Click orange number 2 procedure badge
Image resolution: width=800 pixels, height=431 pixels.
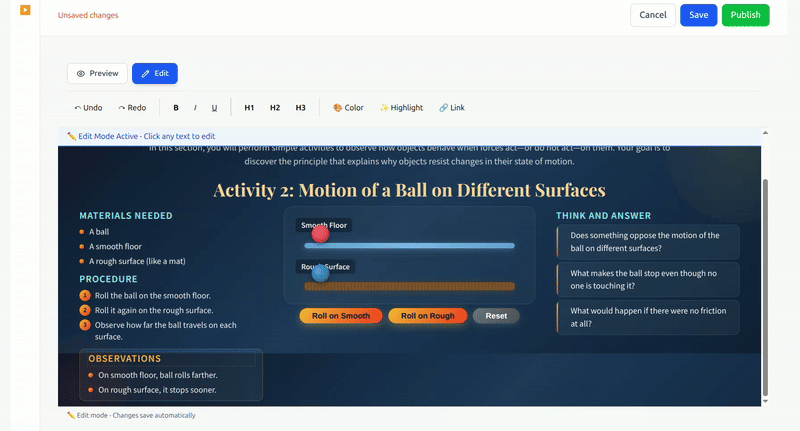tap(85, 310)
